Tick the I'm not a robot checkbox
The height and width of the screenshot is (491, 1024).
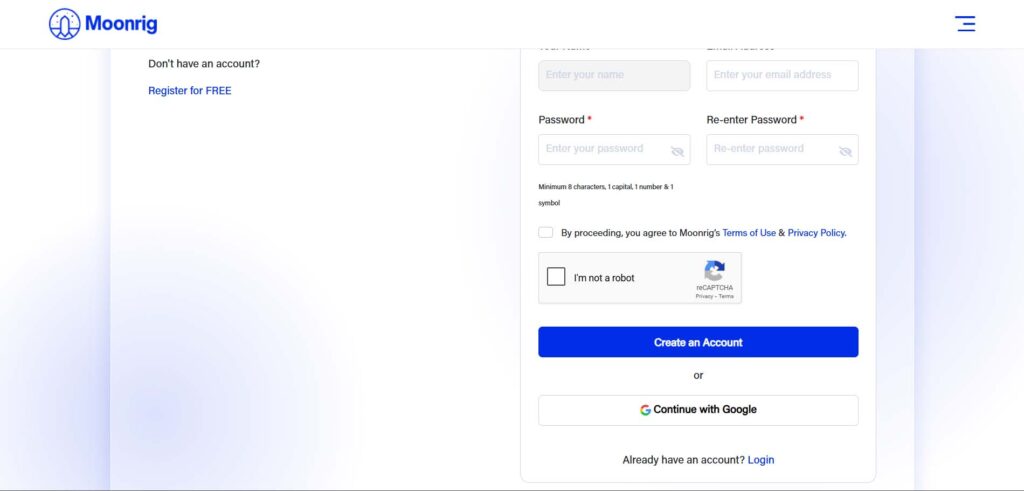tap(556, 277)
